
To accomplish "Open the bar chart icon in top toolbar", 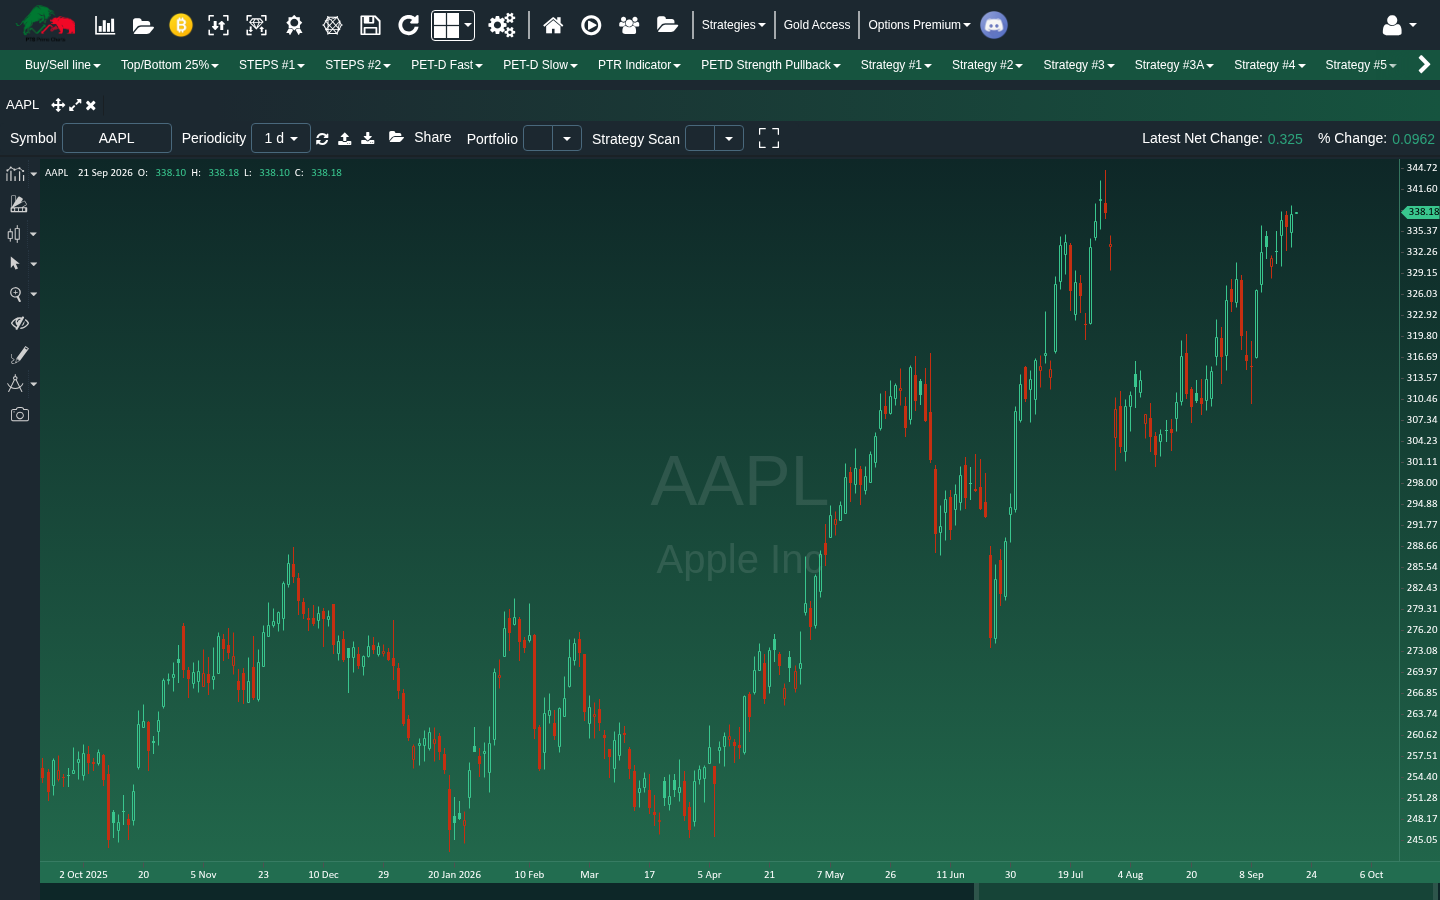I will click(x=105, y=25).
